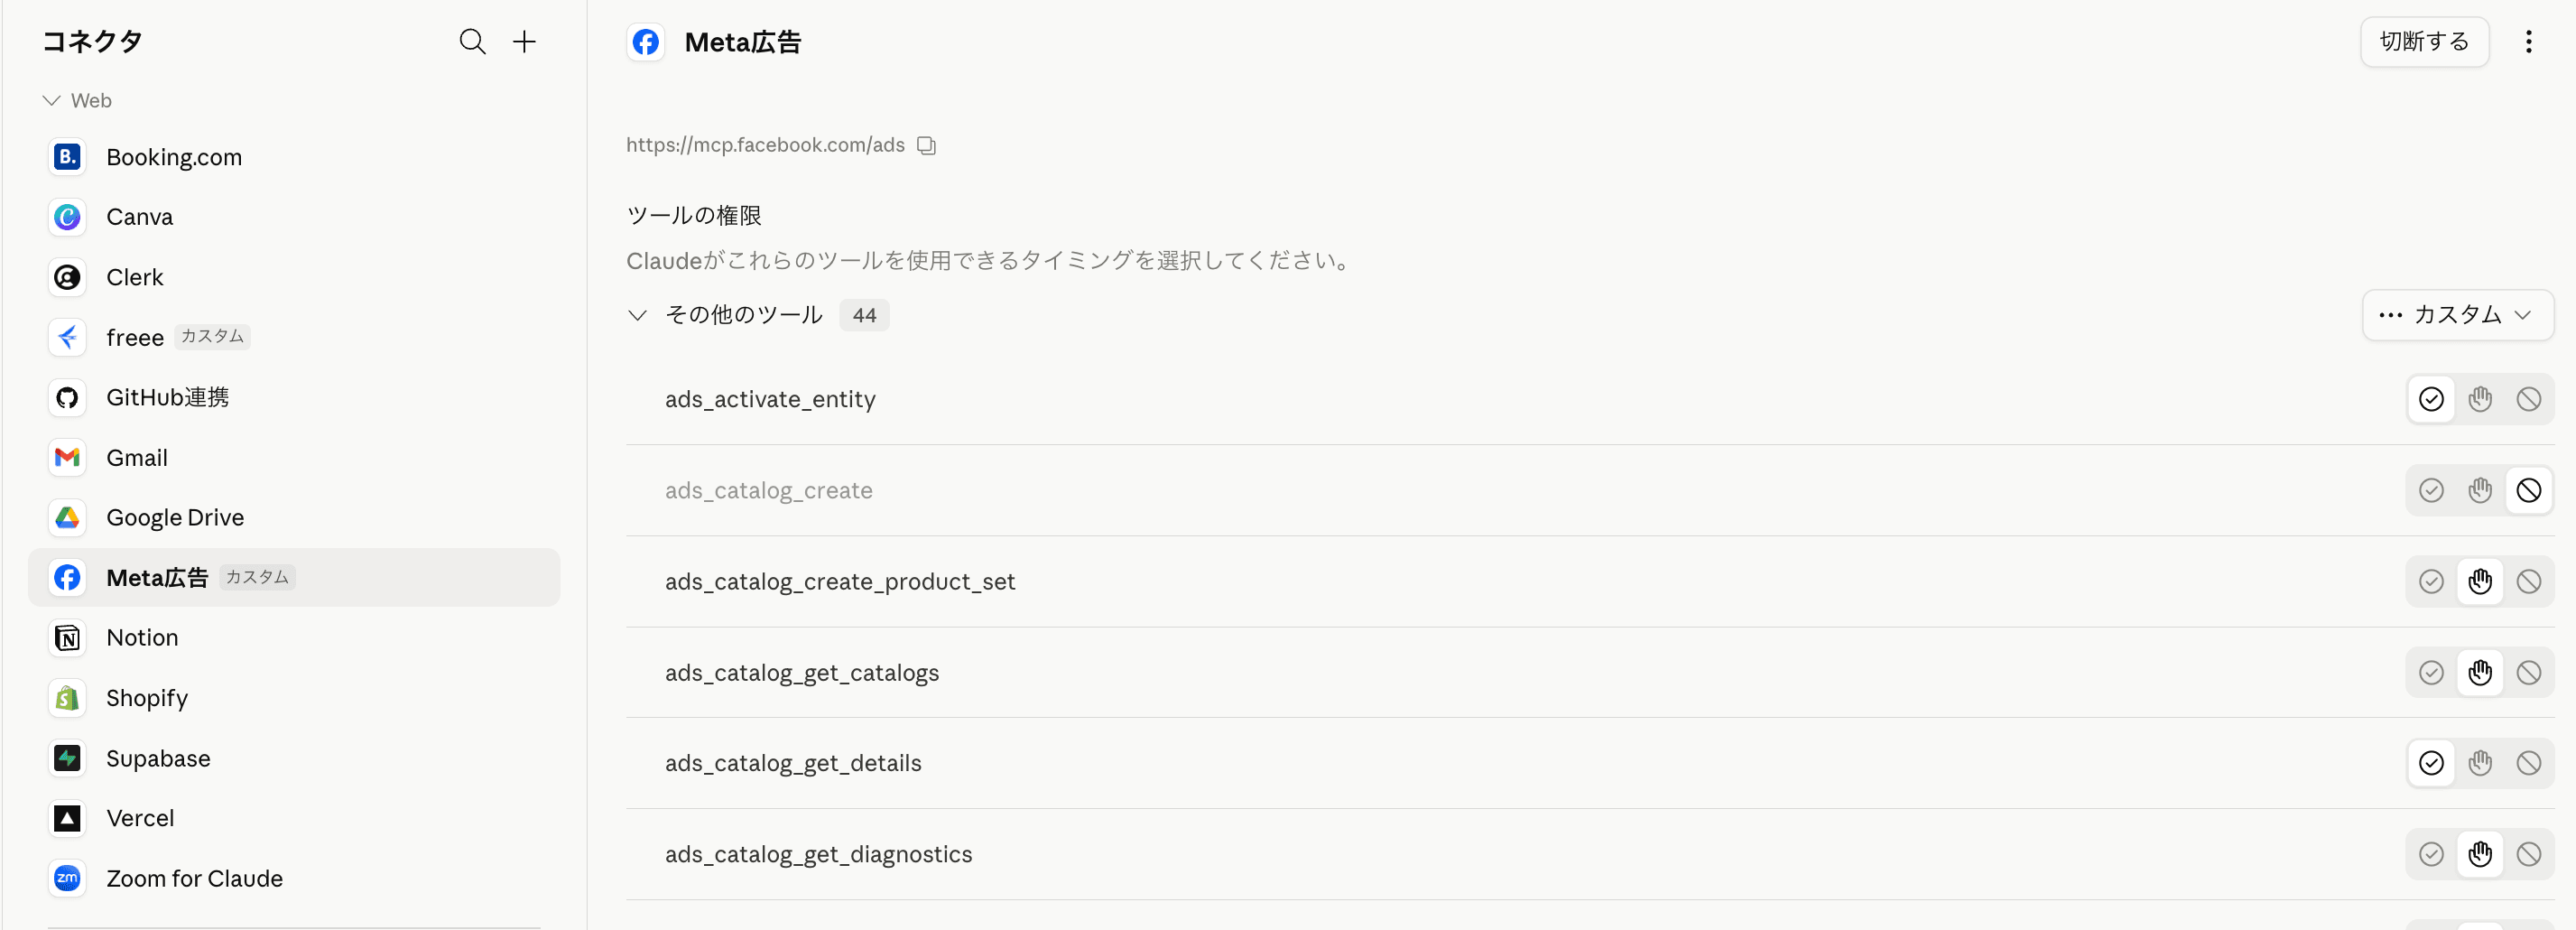Open the GitHub連携 connector

point(294,397)
